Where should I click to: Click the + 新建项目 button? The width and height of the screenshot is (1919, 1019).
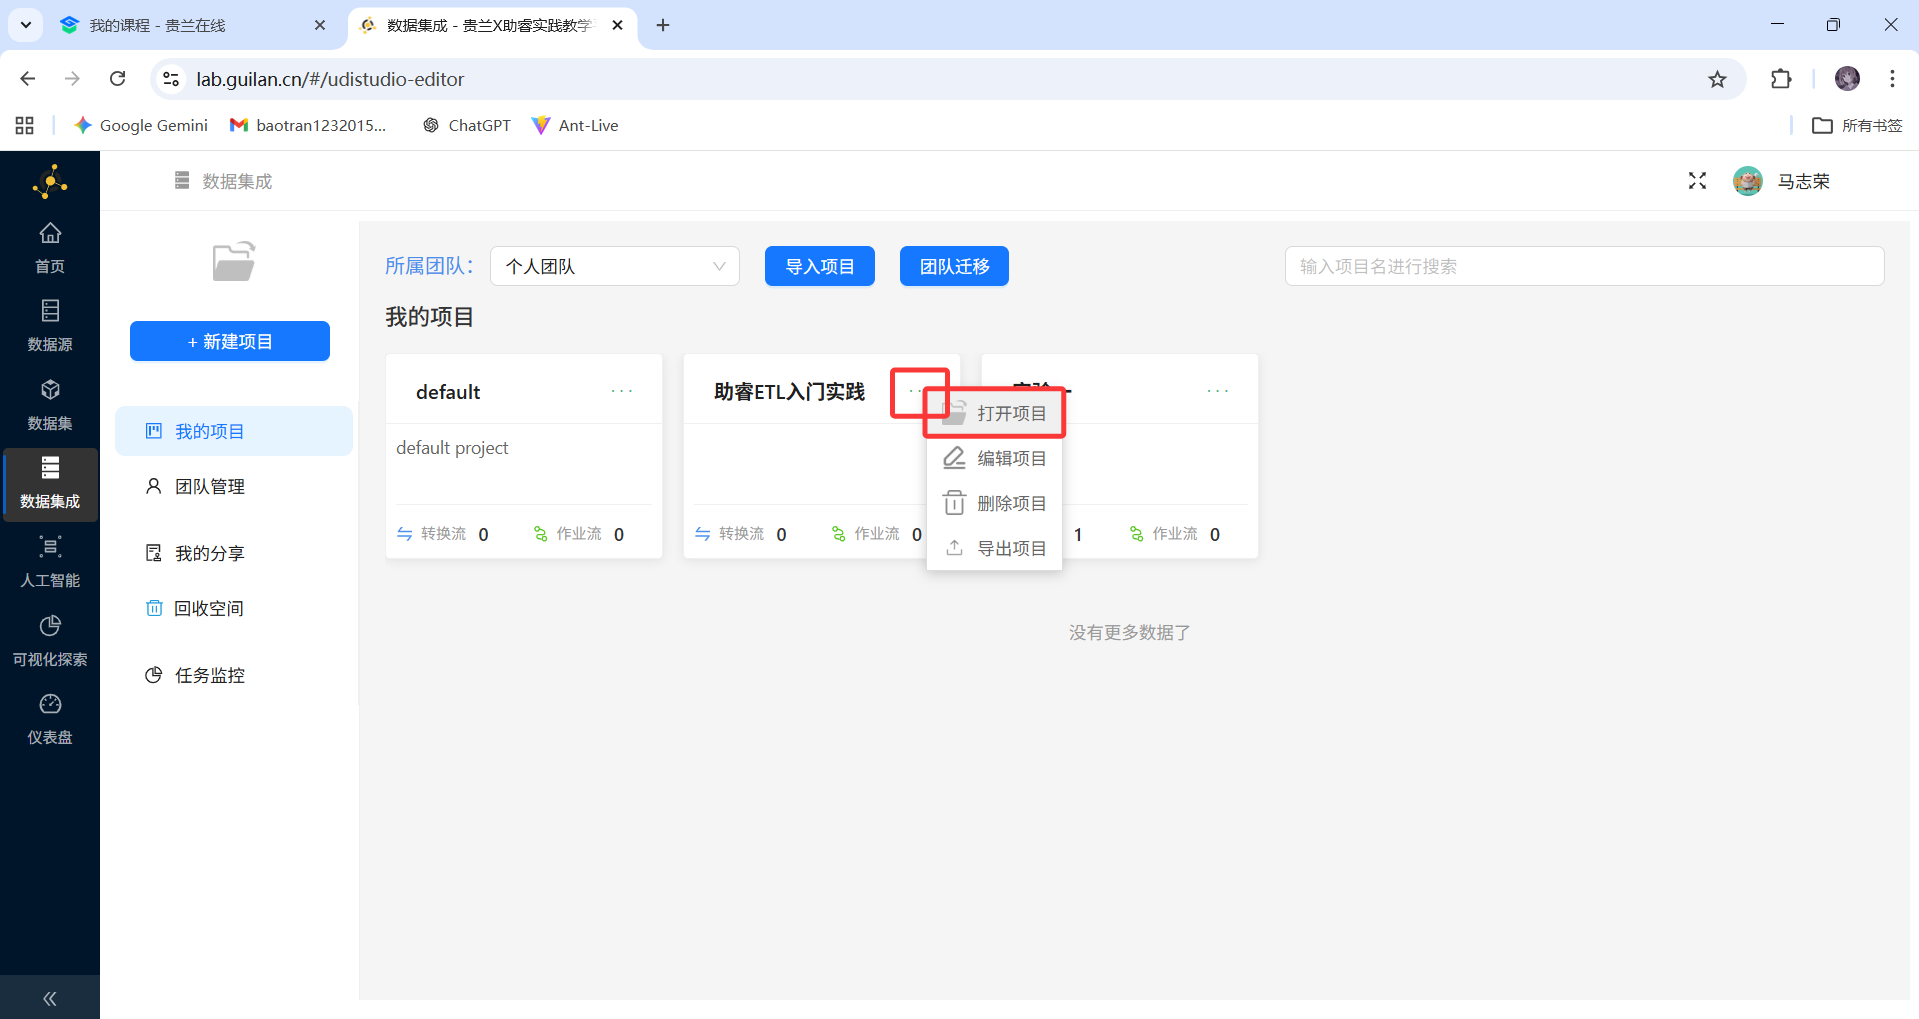tap(230, 341)
